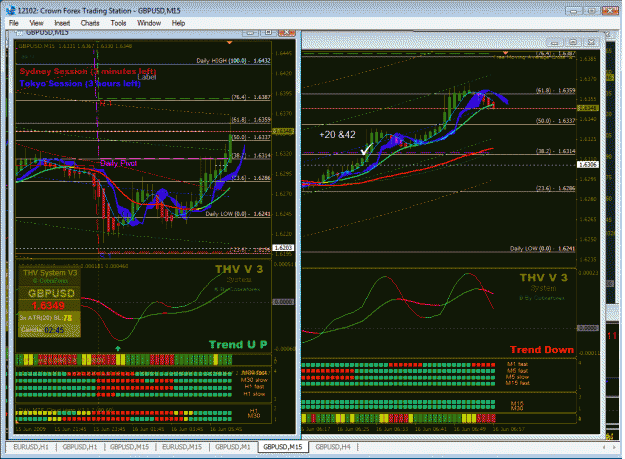The width and height of the screenshot is (625, 459).
Task: Select the Daily Pivot label
Action: [119, 163]
